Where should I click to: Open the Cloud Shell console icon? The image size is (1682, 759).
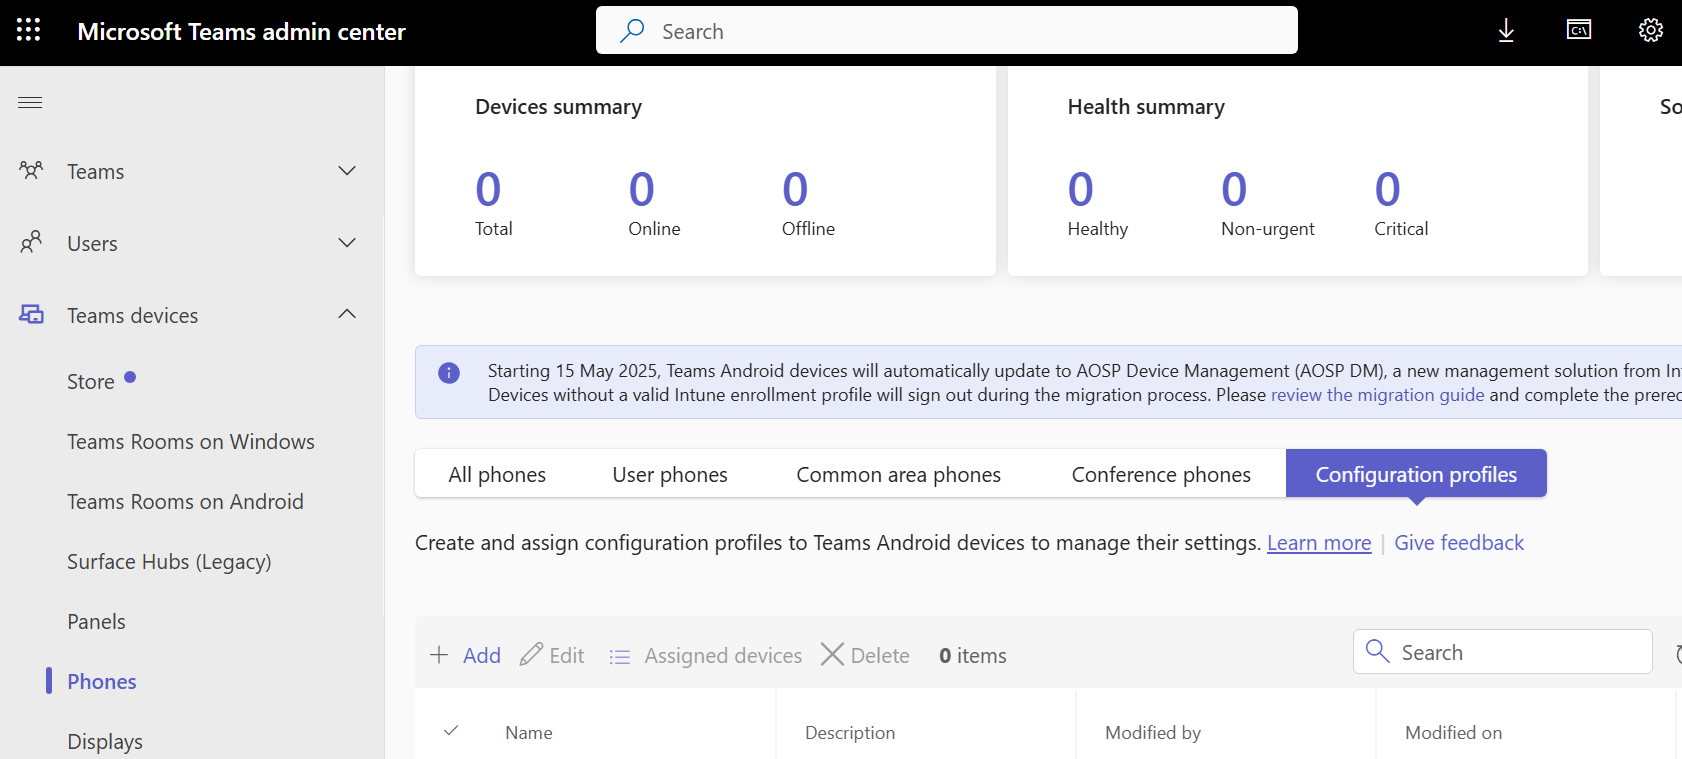1579,30
